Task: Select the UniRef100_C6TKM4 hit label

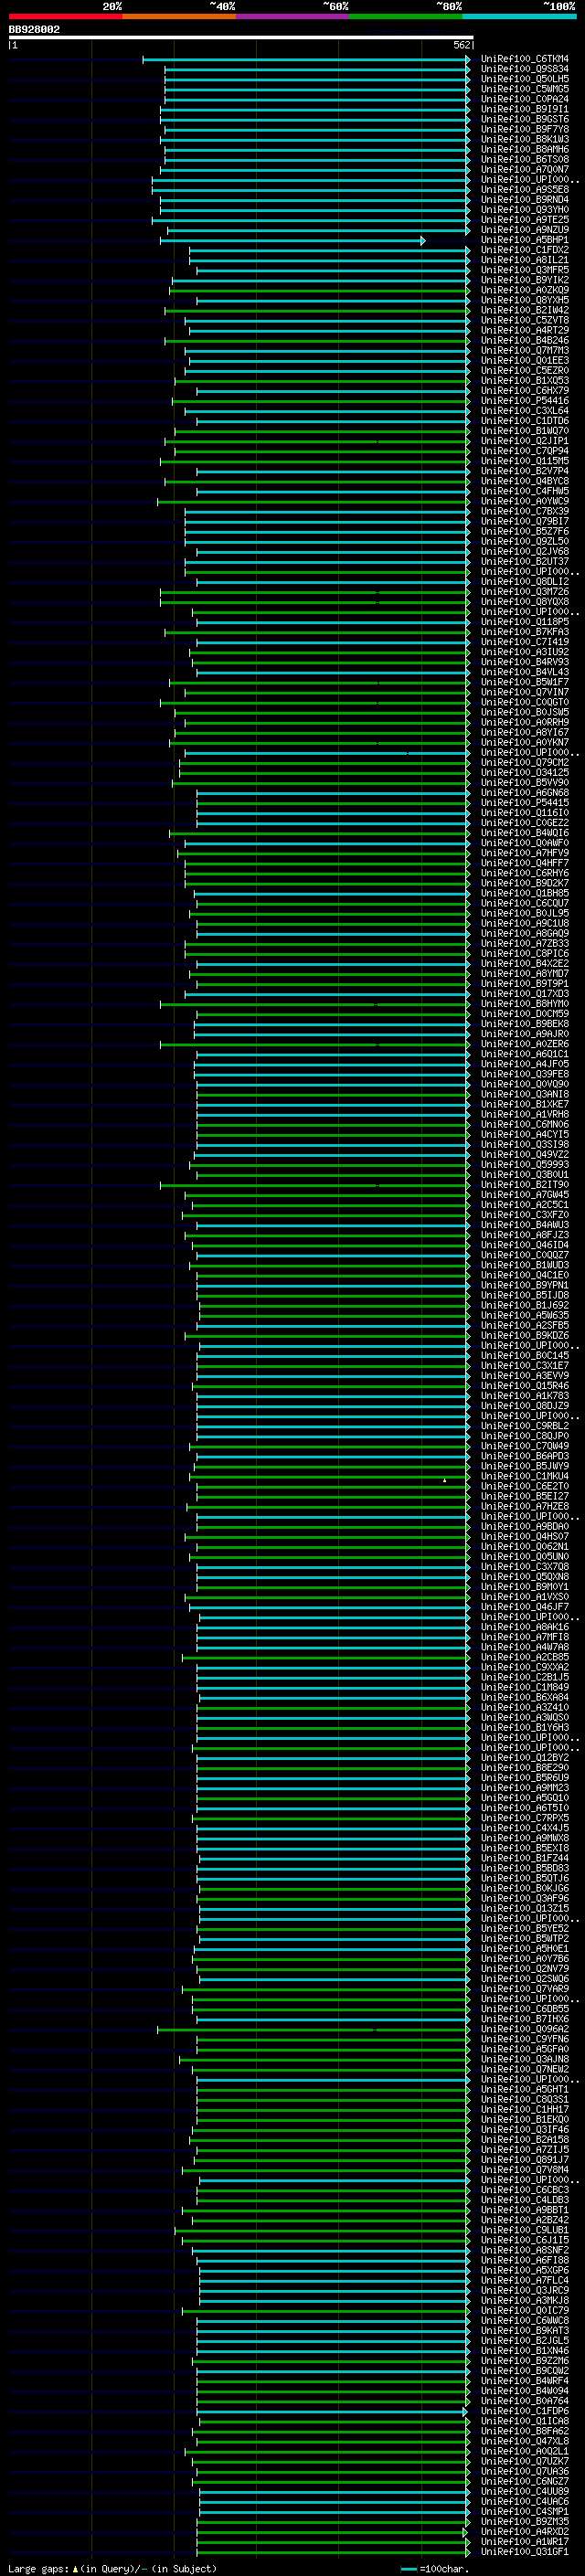Action: point(525,59)
